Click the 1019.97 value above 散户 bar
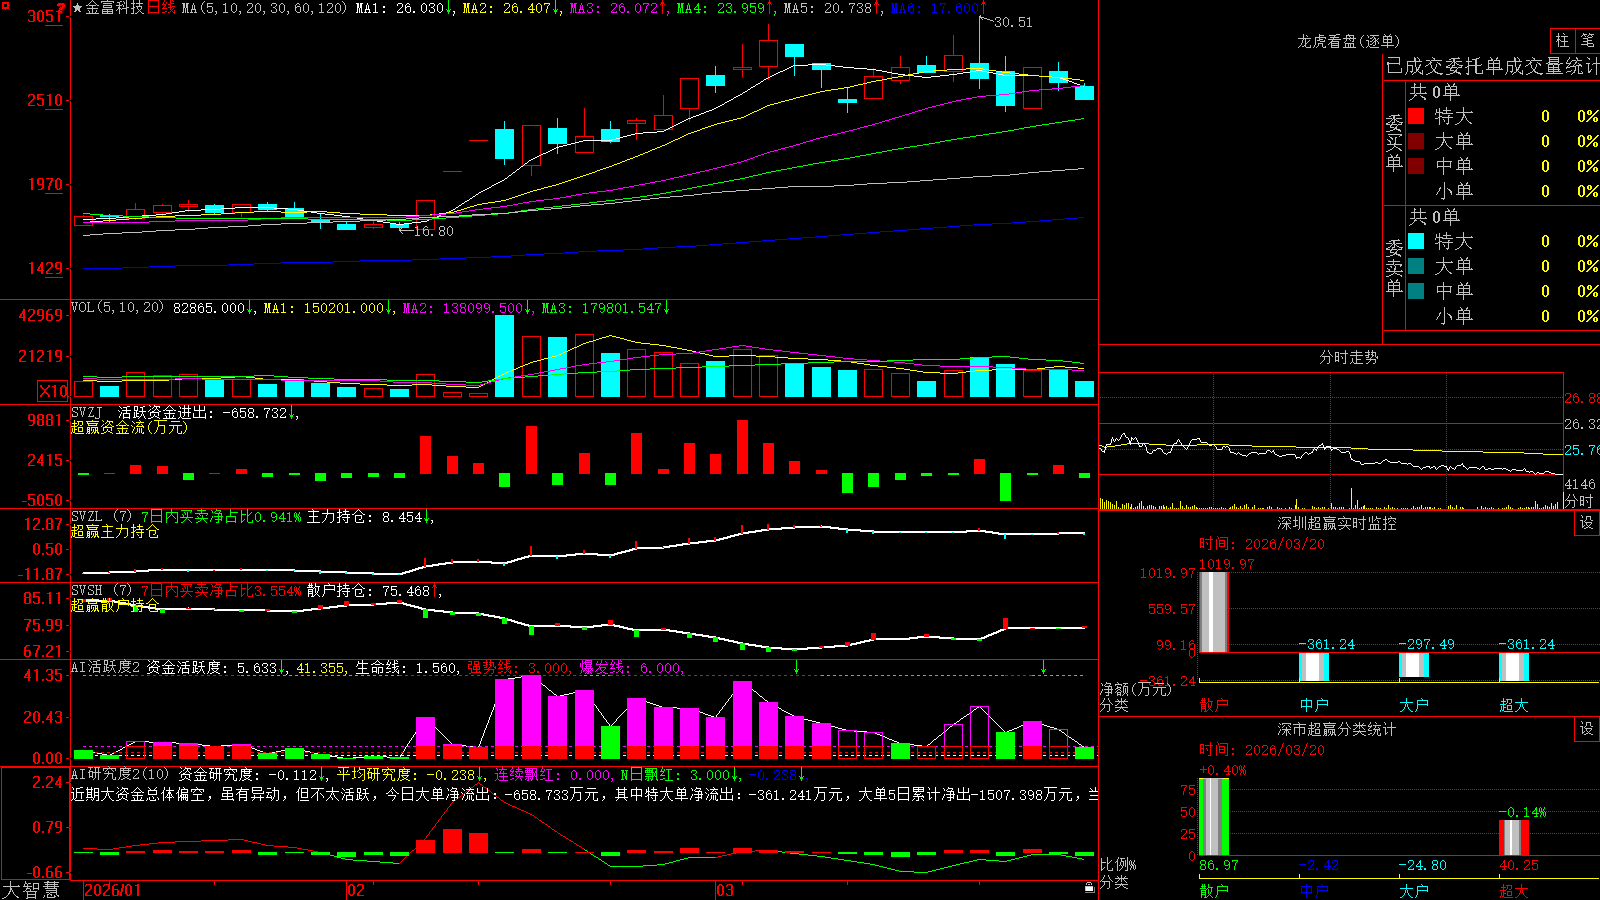Viewport: 1600px width, 900px height. (x=1226, y=564)
